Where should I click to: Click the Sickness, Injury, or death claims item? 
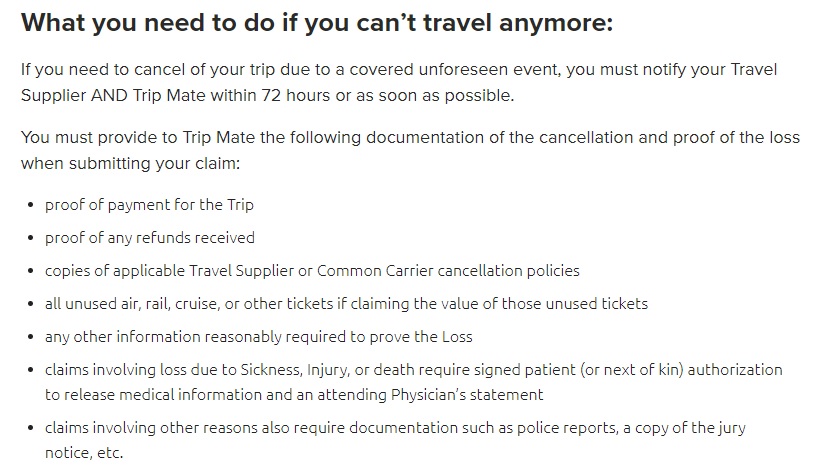[413, 381]
